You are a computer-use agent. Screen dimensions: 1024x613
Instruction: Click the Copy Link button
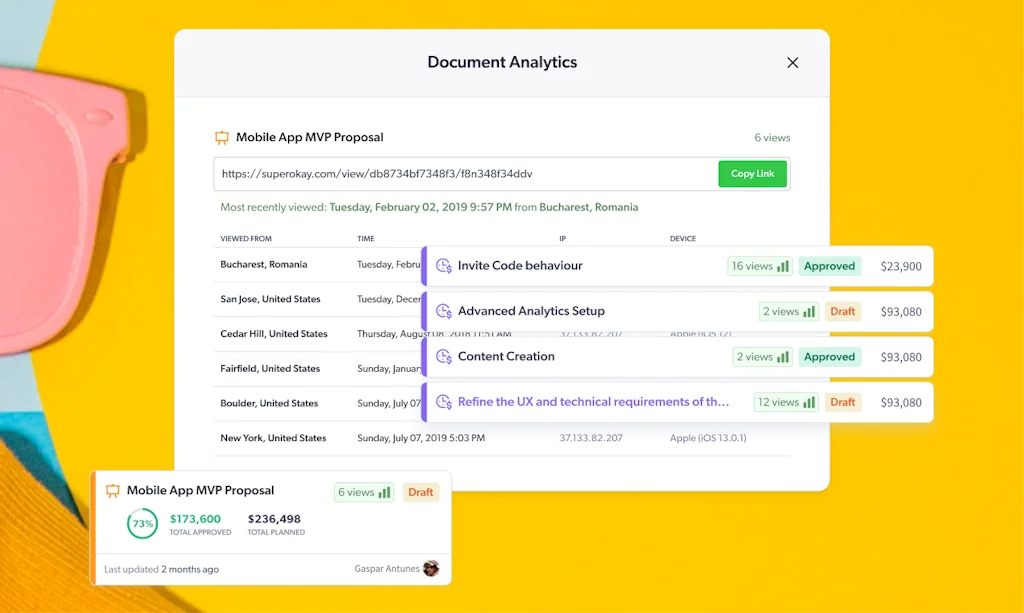click(x=752, y=174)
